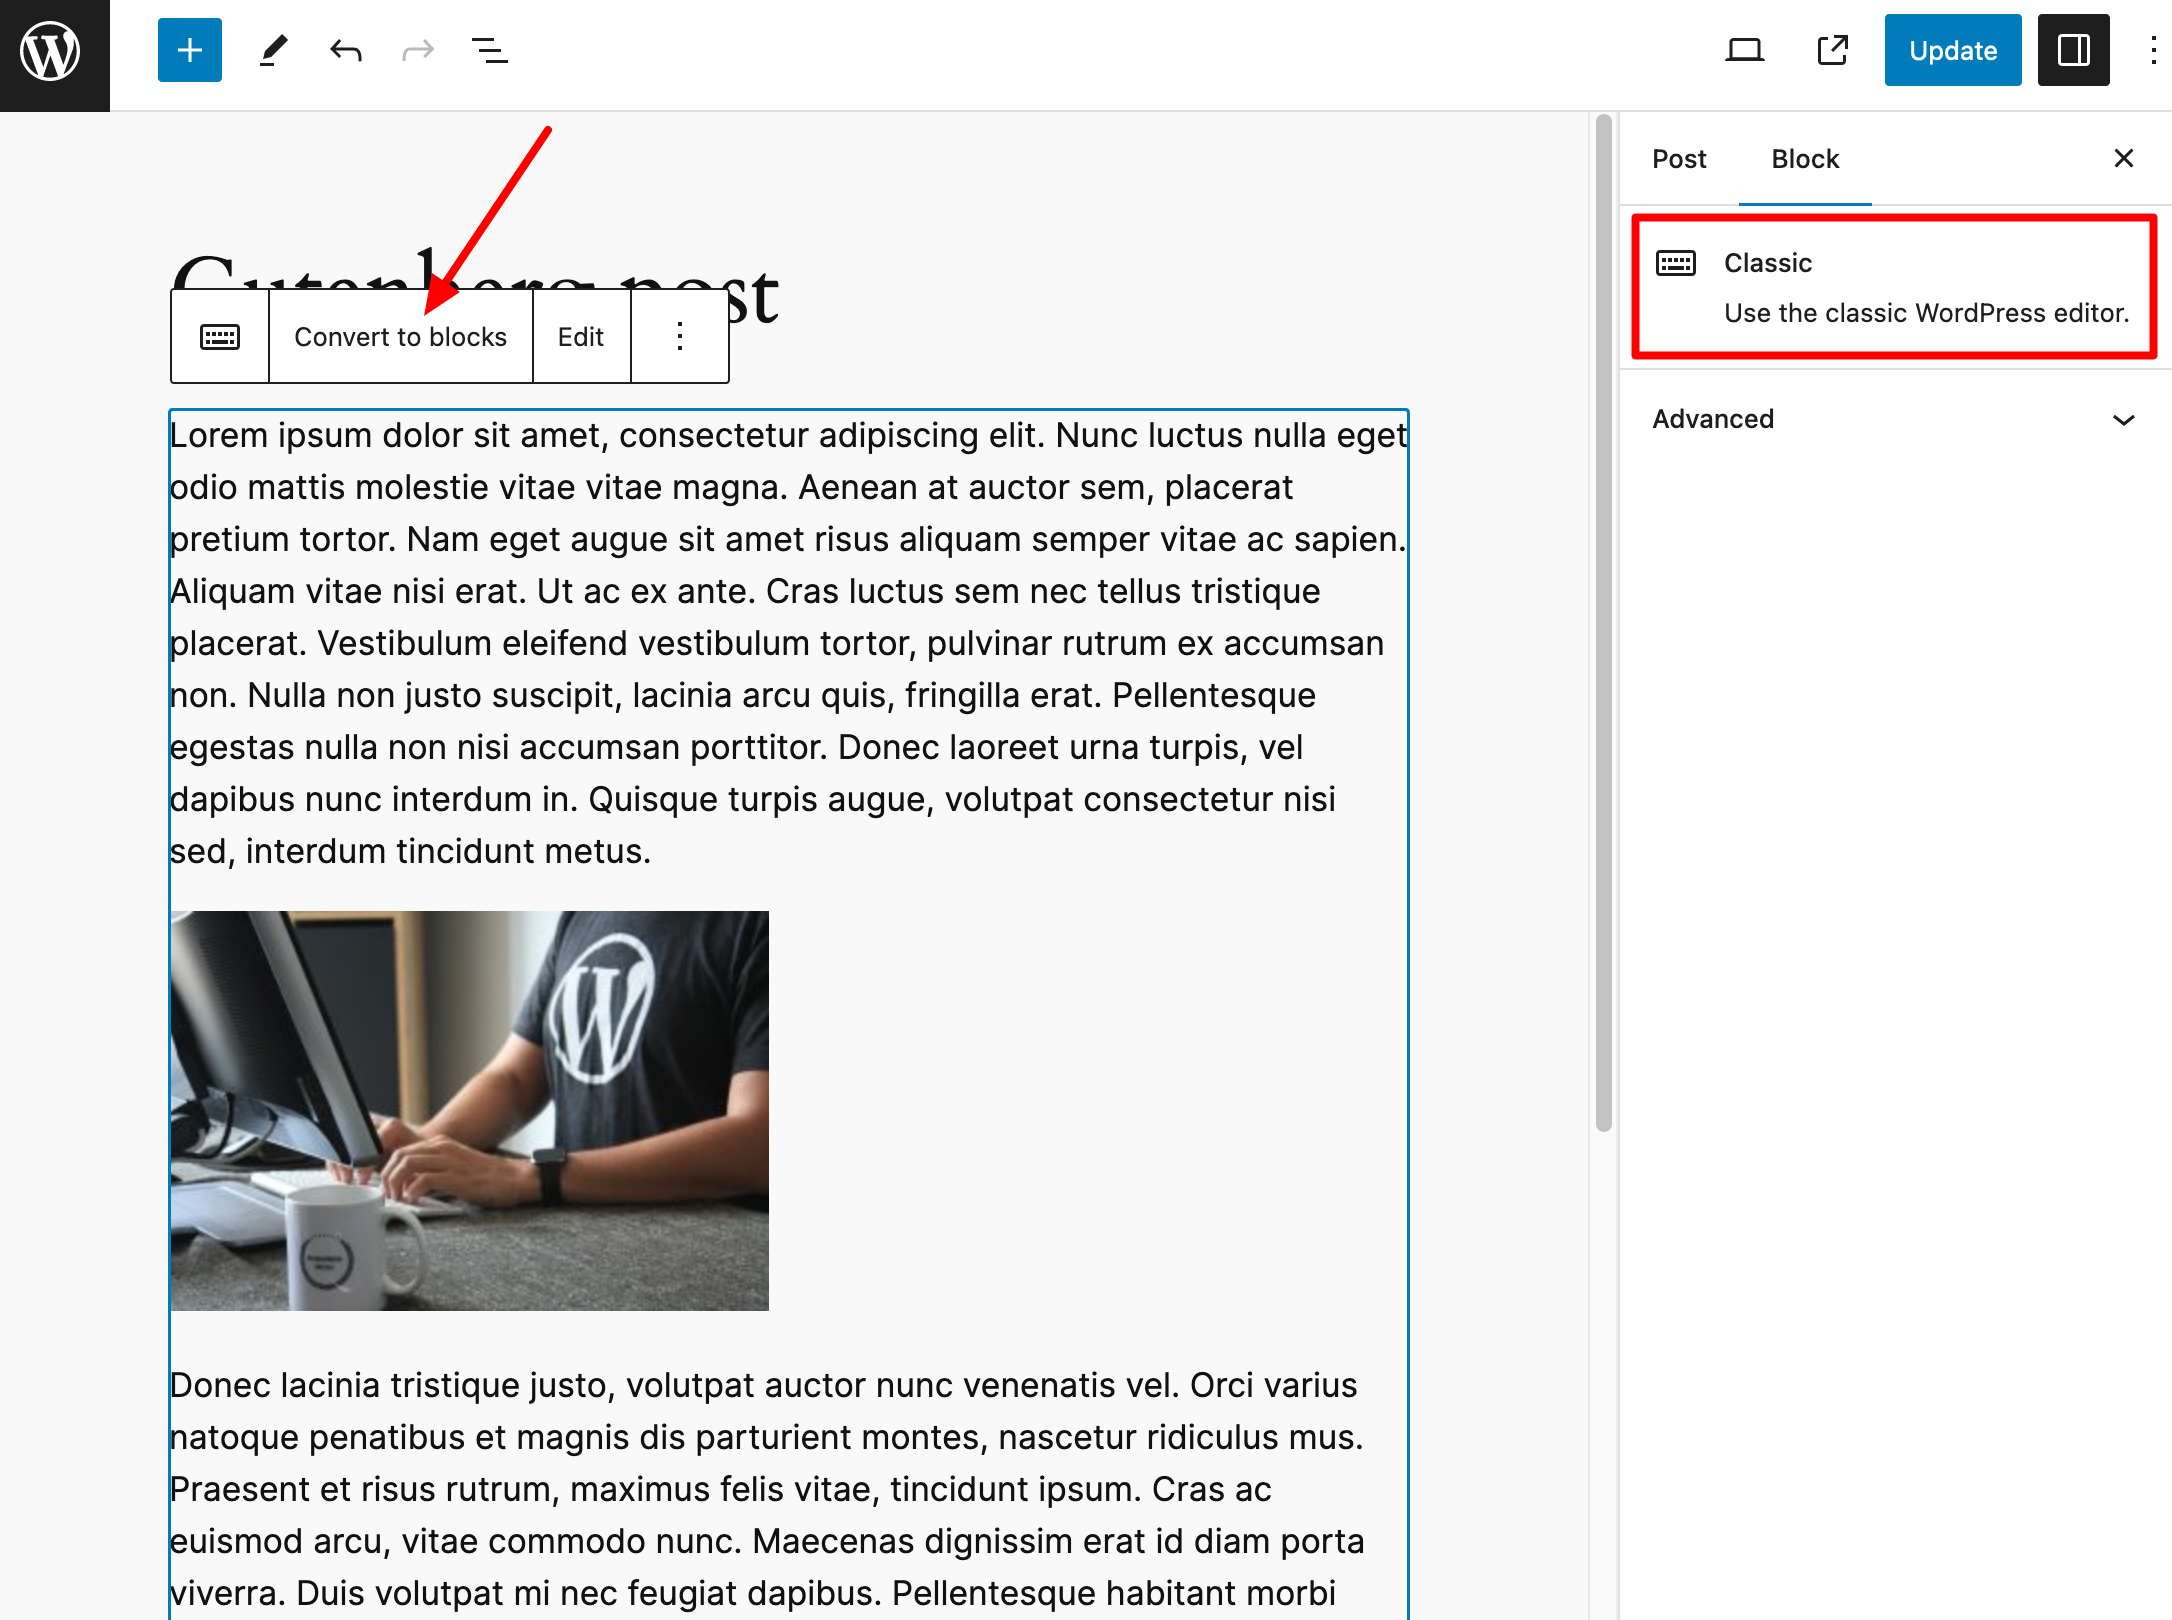Select the Tools pencil icon
The height and width of the screenshot is (1620, 2172).
point(273,50)
